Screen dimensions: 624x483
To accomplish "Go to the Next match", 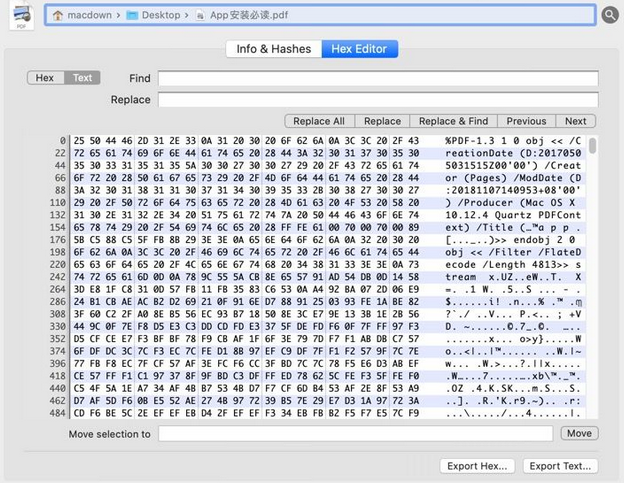I will (575, 121).
